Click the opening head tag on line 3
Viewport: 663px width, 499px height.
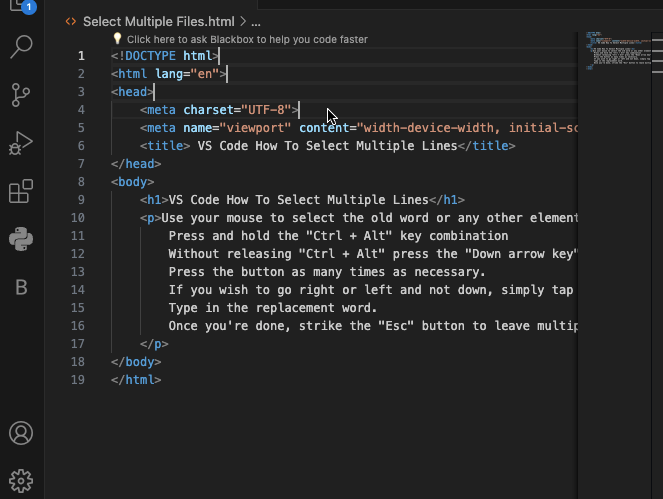[x=132, y=92]
